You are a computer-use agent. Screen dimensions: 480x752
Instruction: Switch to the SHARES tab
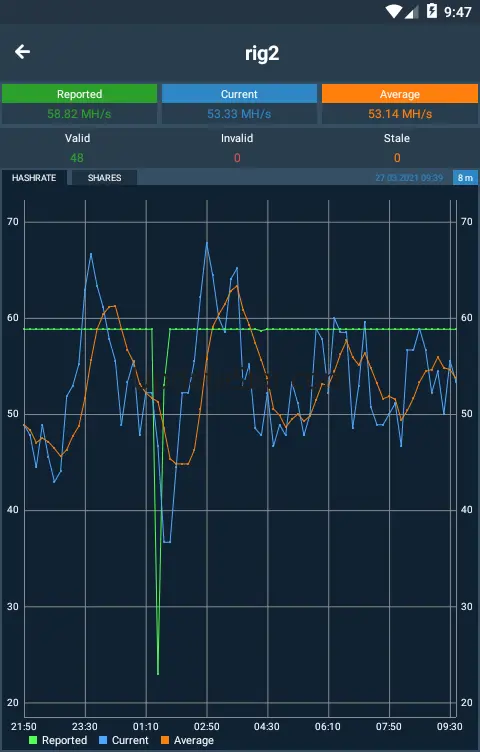[105, 177]
